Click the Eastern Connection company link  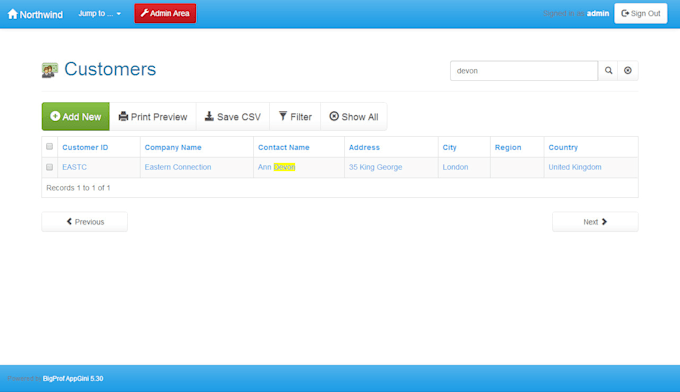coord(178,167)
